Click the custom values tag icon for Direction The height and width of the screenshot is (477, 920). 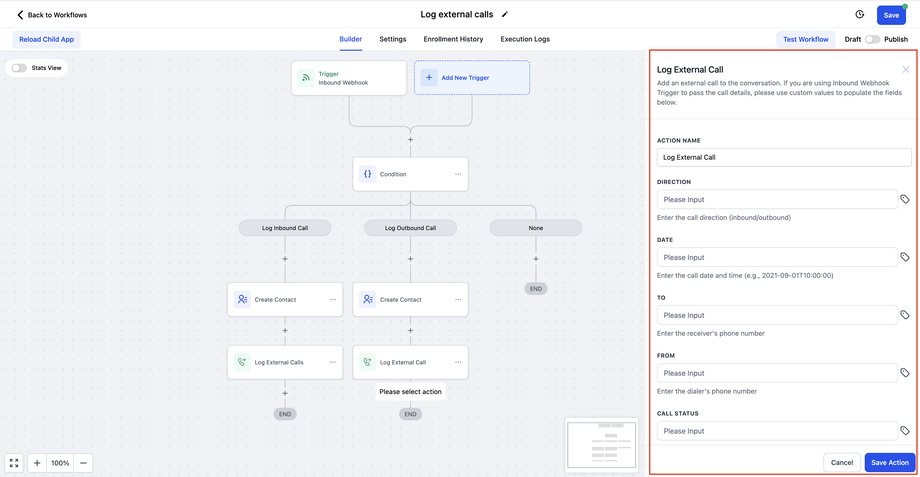coord(905,200)
